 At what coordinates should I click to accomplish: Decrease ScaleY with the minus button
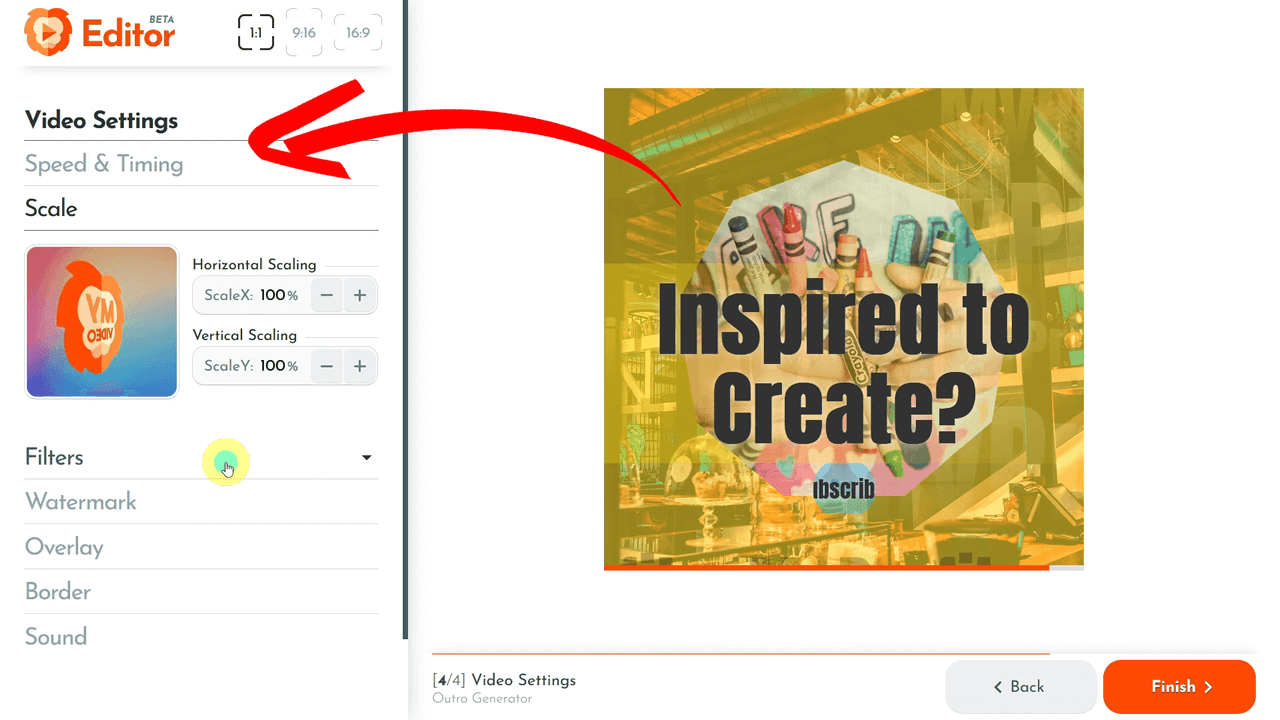coord(327,366)
